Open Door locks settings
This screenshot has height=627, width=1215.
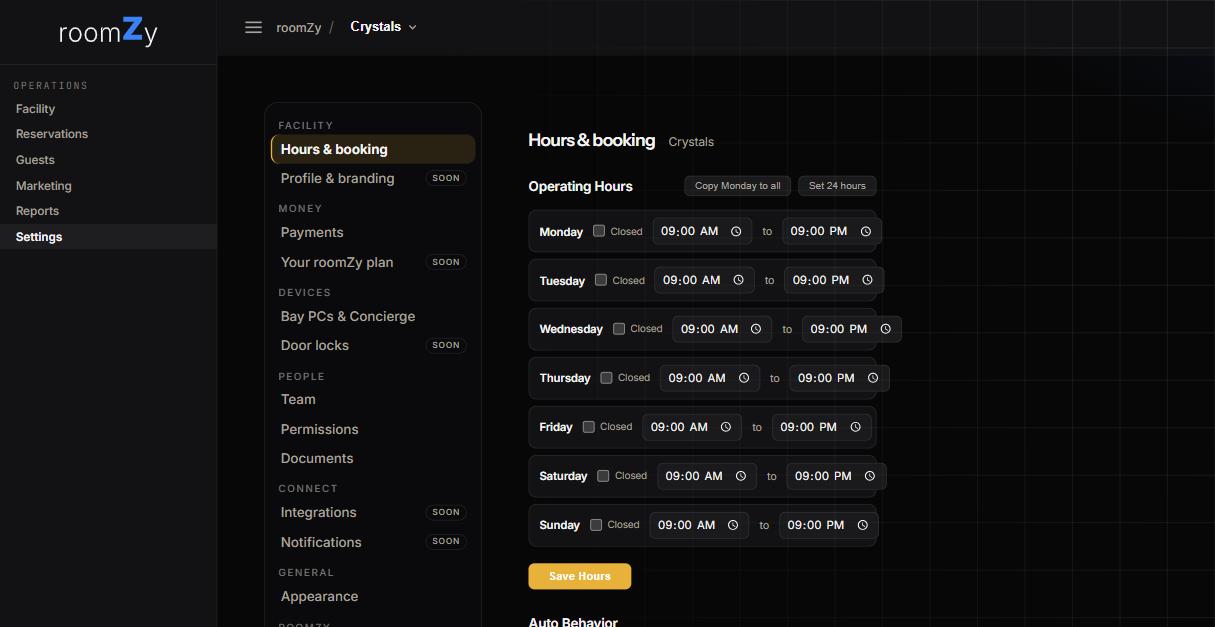(x=373, y=345)
